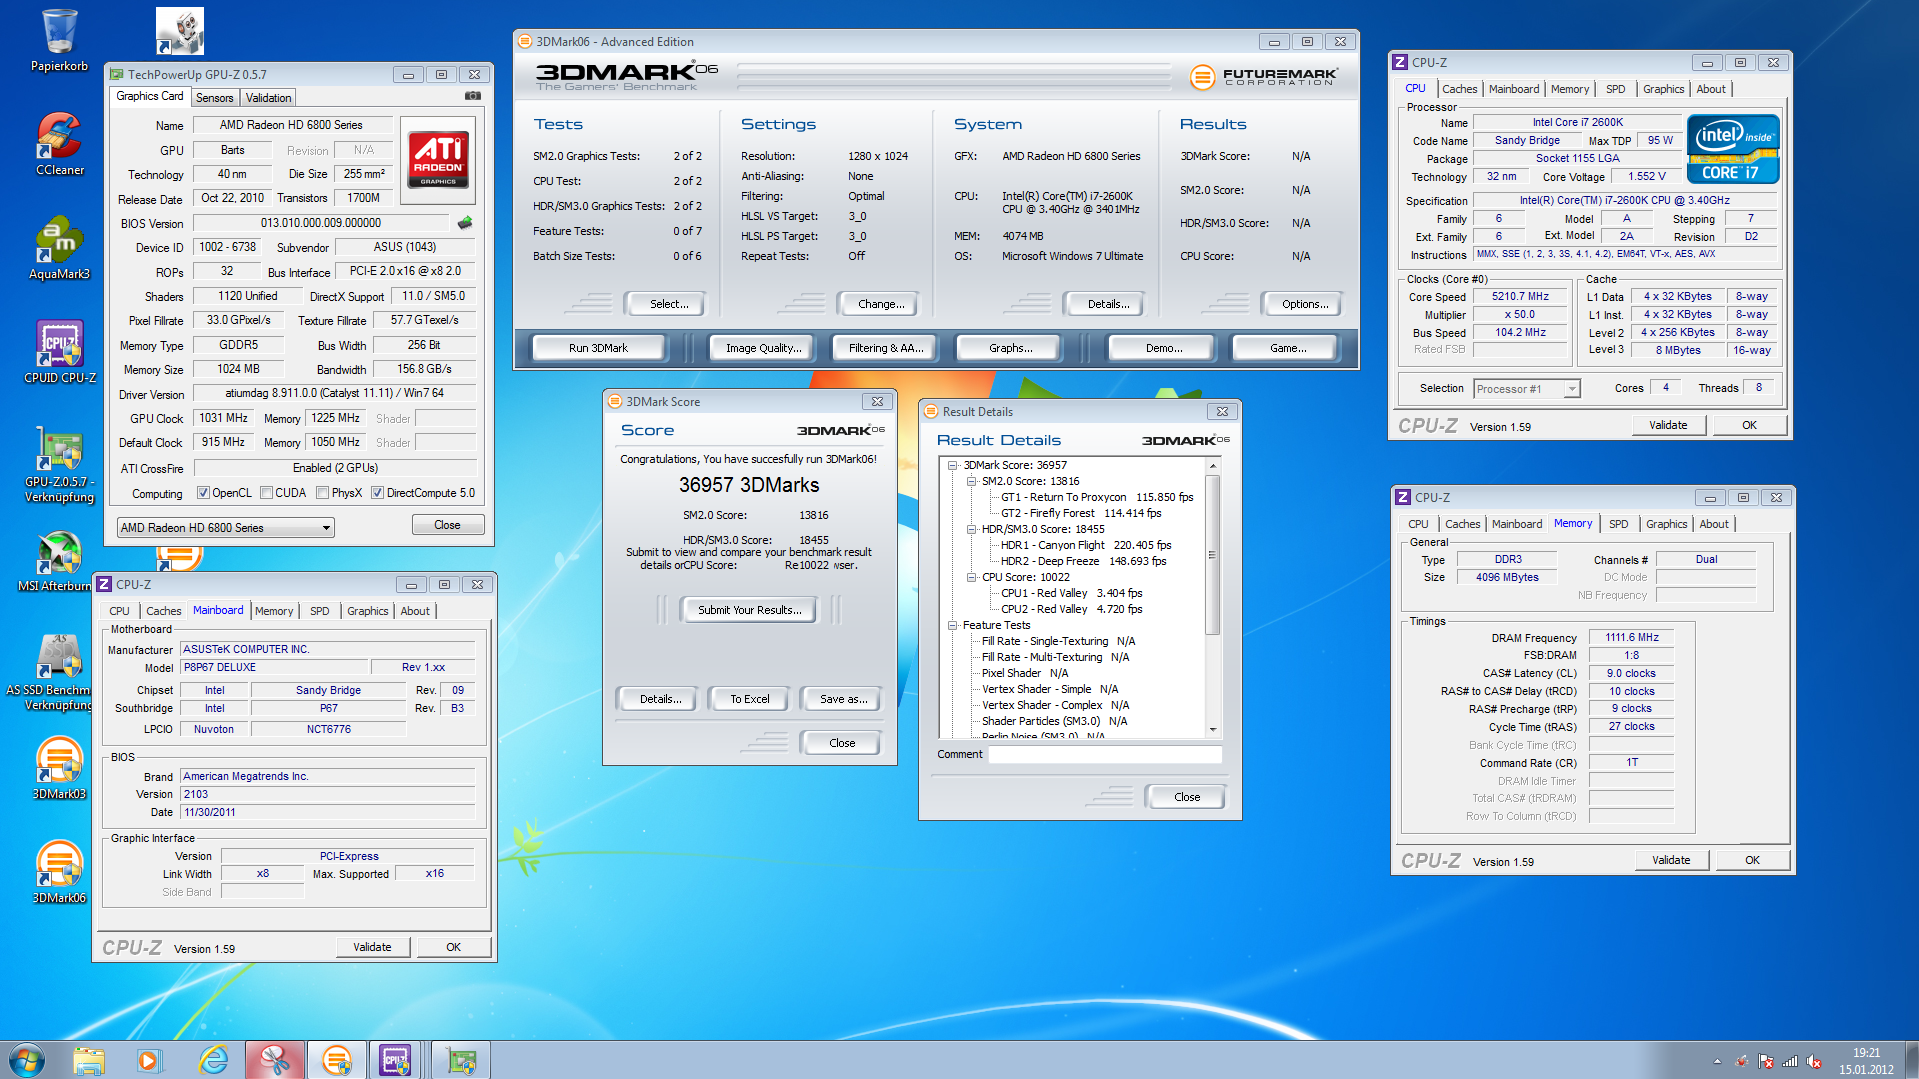Launch MSI Afterburner from the desktop
Viewport: 1919px width, 1079px height.
click(55, 560)
